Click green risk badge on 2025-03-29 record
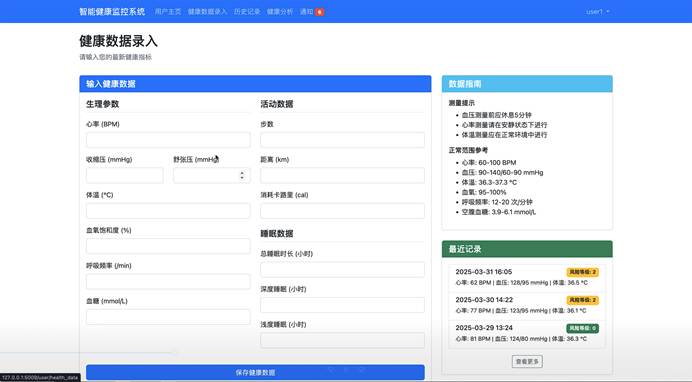This screenshot has width=692, height=382. [x=583, y=328]
